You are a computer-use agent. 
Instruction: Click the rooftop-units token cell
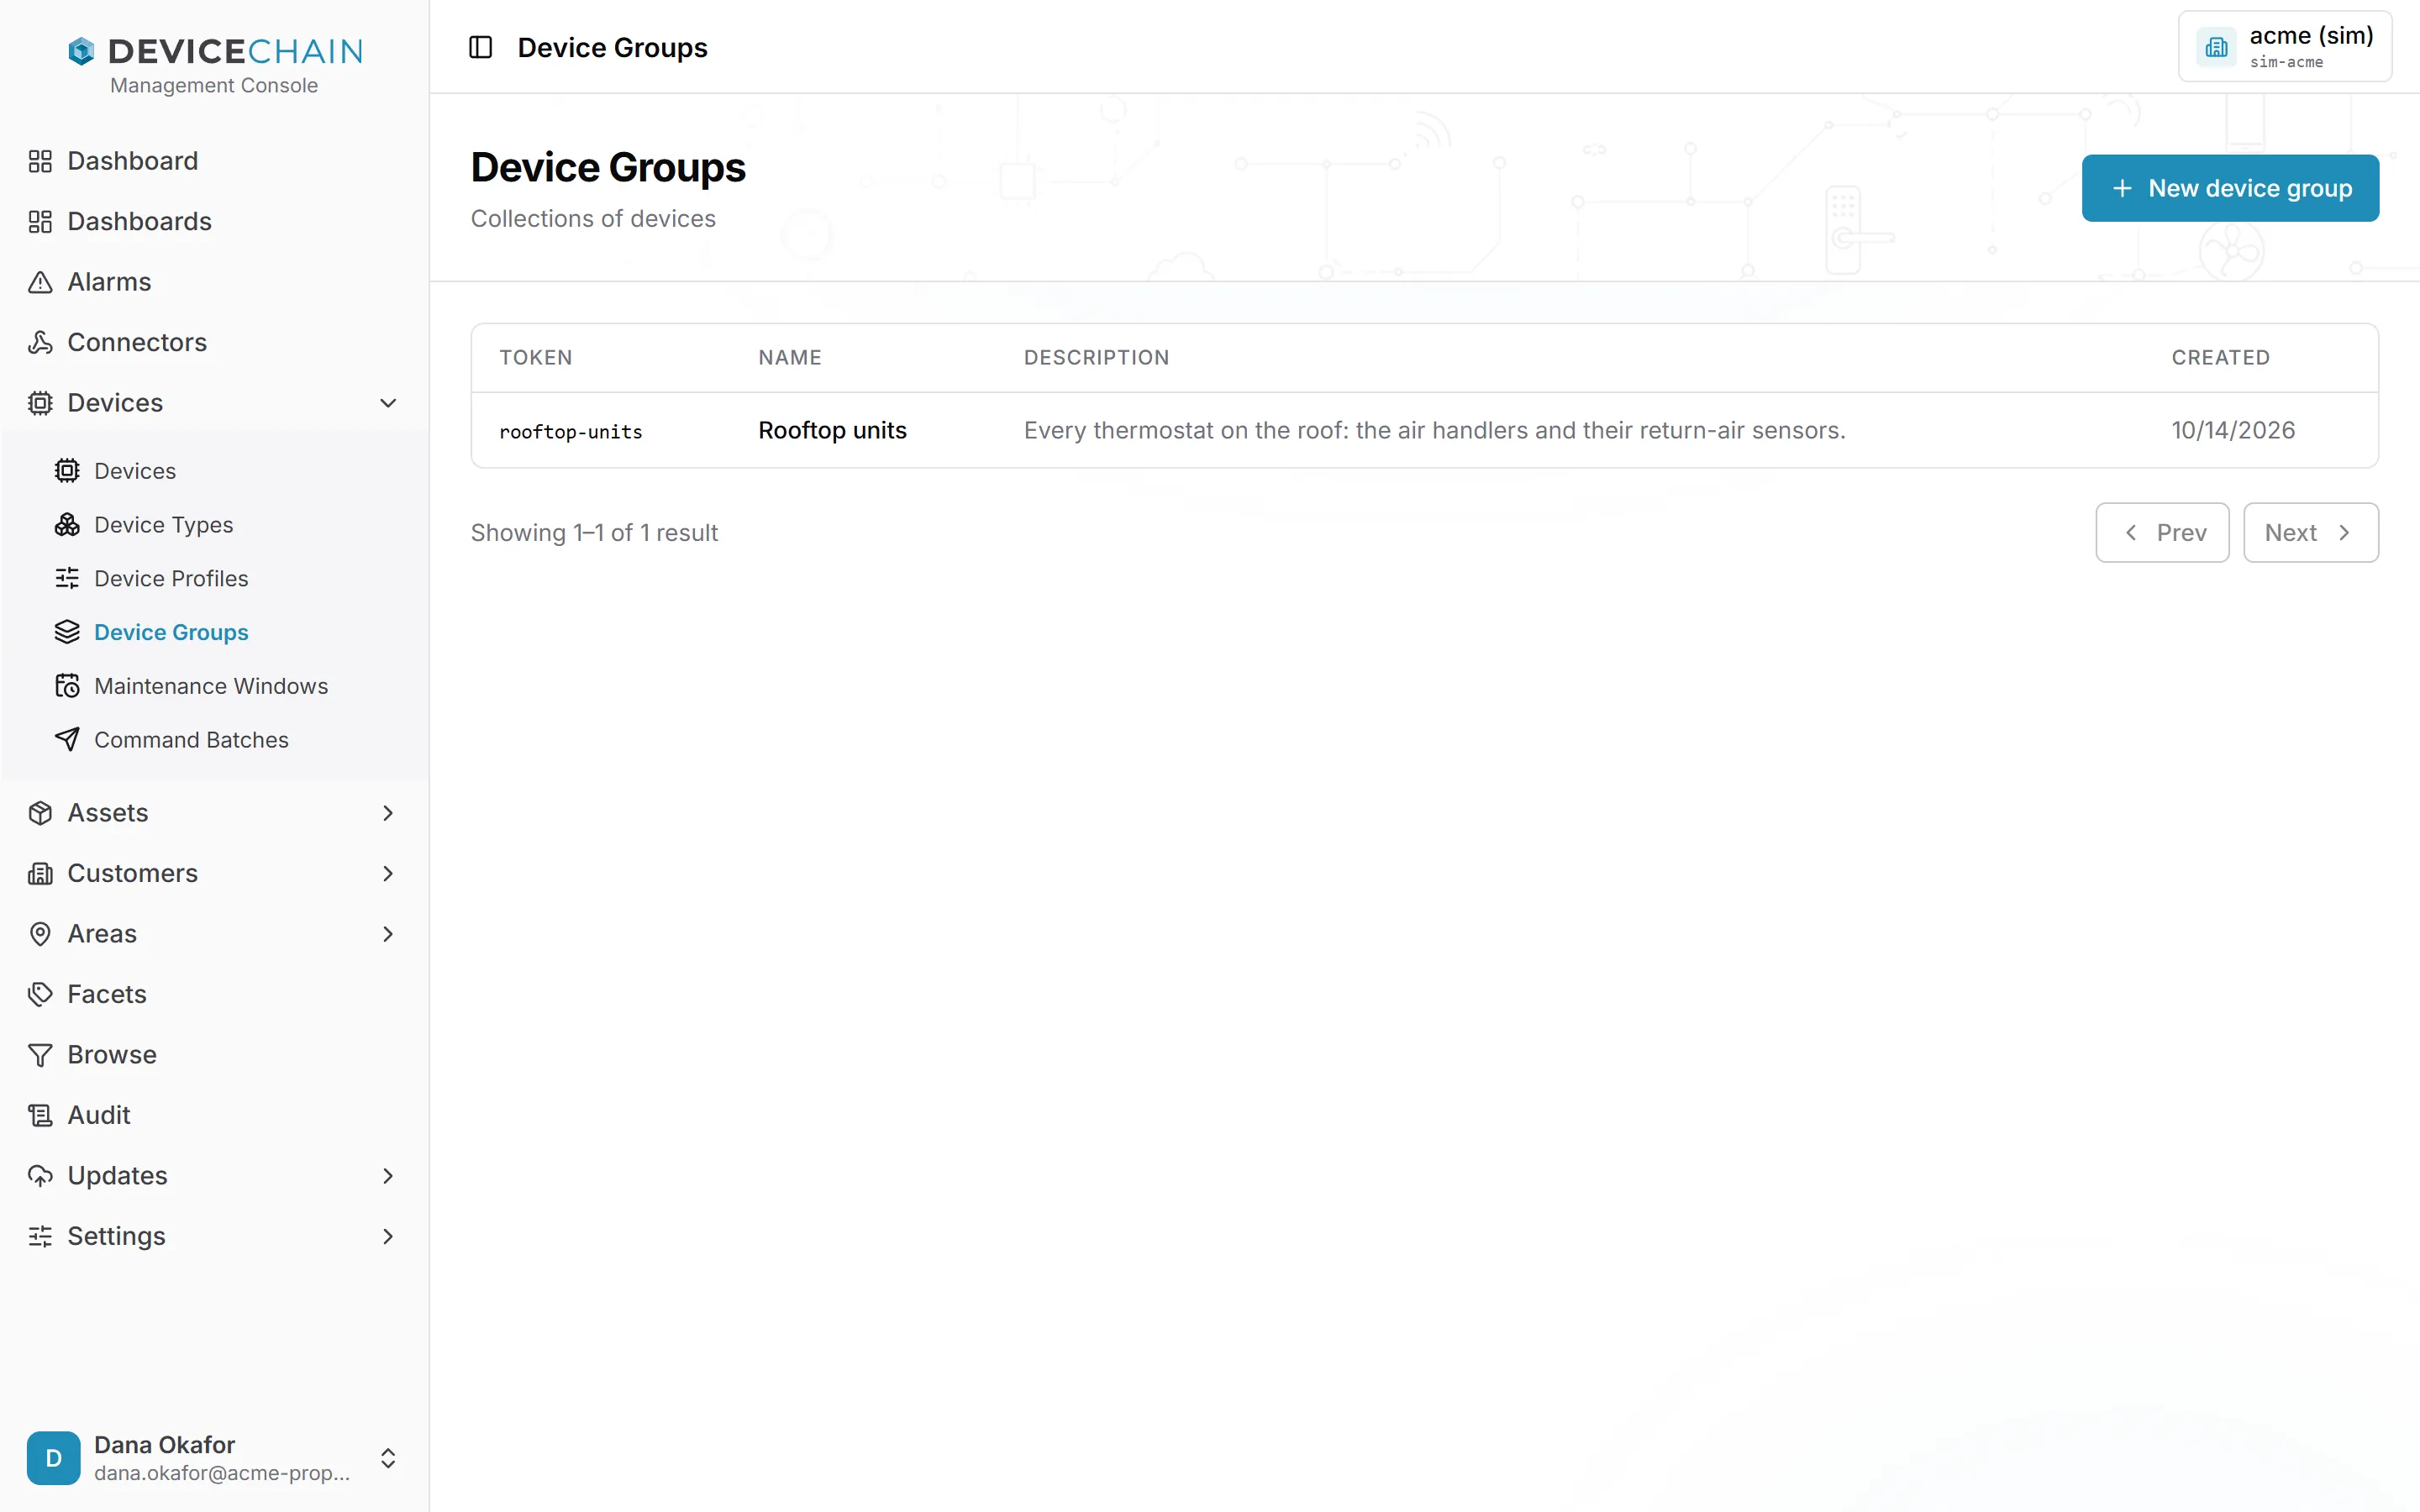pos(571,432)
